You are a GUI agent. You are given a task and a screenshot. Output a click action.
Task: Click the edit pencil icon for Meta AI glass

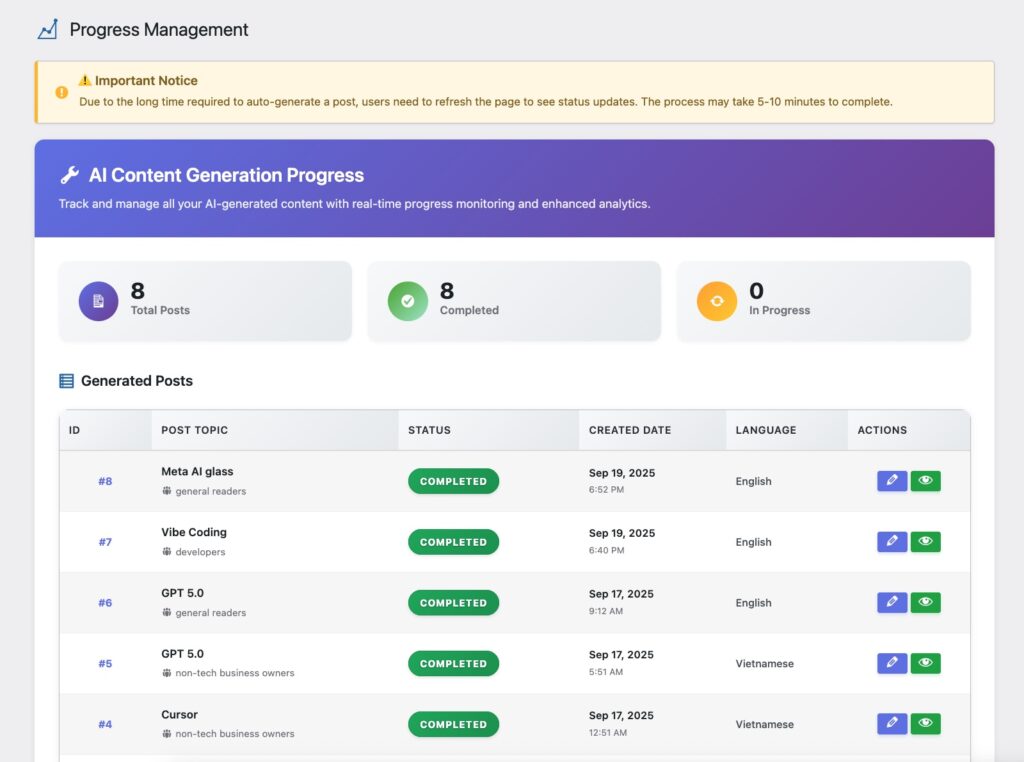click(892, 481)
